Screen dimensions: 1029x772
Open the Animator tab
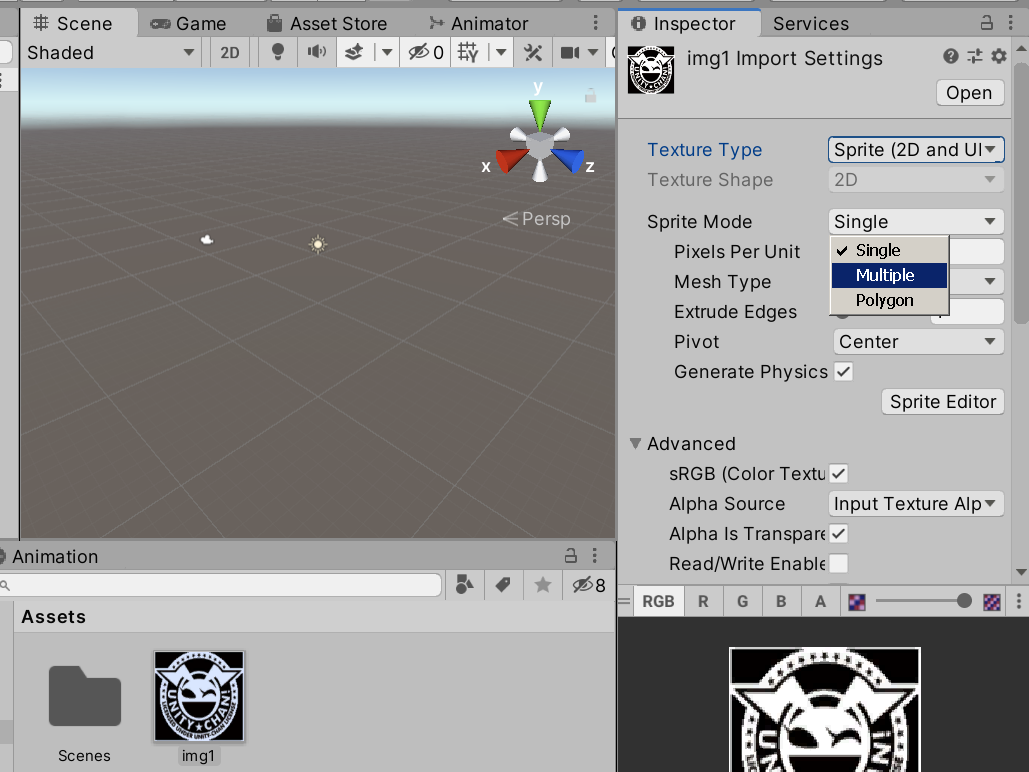coord(478,24)
